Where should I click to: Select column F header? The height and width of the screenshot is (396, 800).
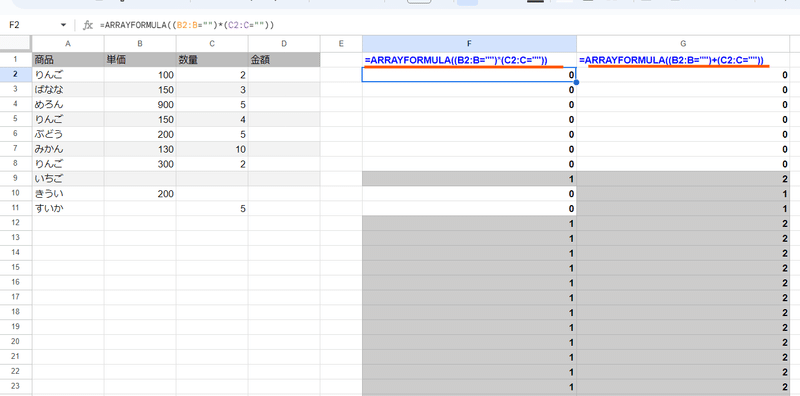[469, 44]
